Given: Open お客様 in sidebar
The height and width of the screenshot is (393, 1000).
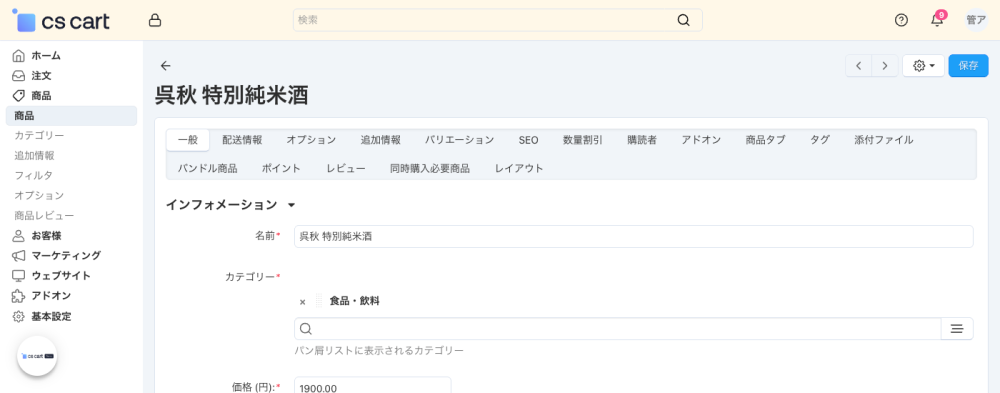Looking at the screenshot, I should (47, 235).
